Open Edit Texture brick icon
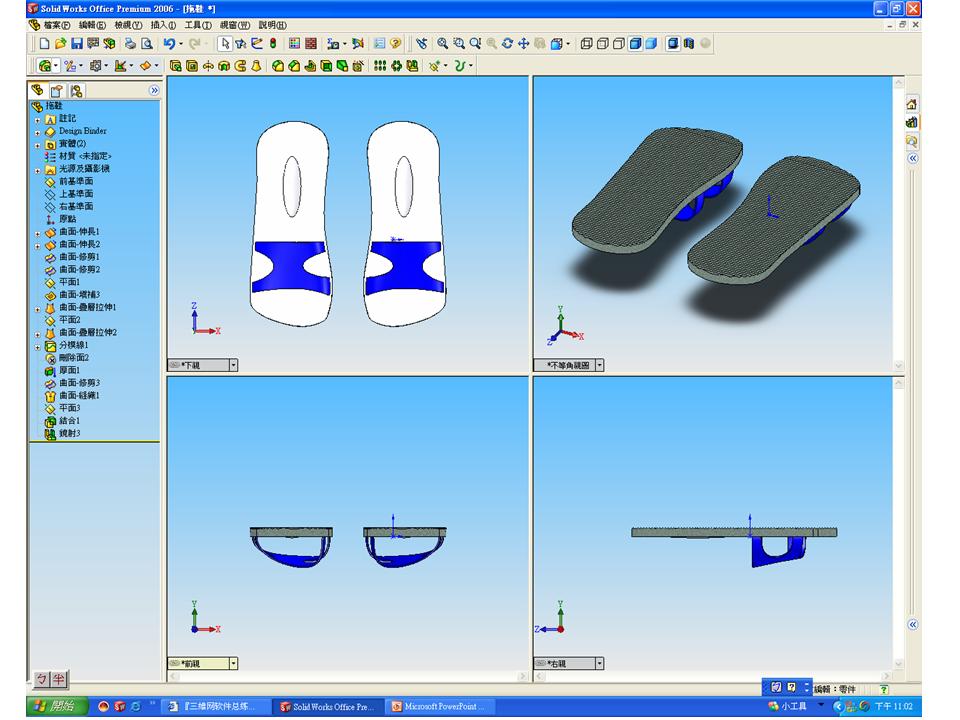Image resolution: width=960 pixels, height=720 pixels. [311, 43]
